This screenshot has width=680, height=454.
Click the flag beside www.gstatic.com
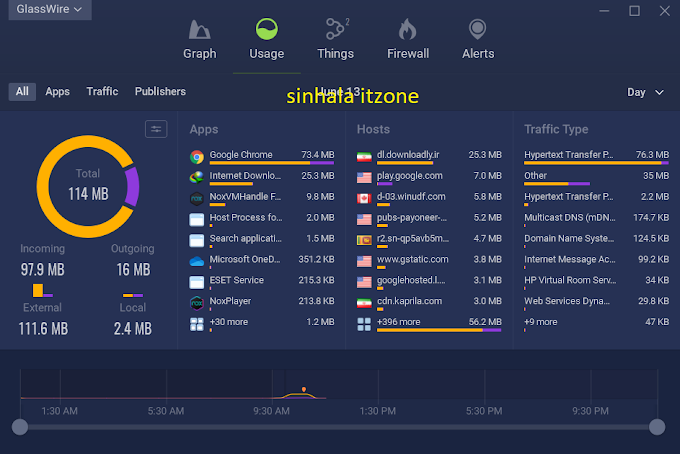click(x=364, y=261)
